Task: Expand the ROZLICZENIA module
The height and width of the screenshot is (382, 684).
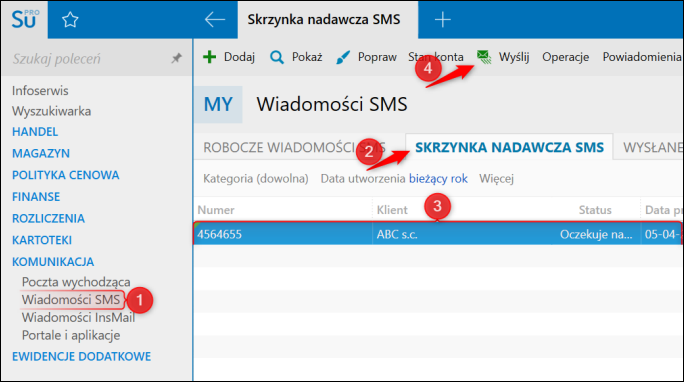Action: pos(48,218)
